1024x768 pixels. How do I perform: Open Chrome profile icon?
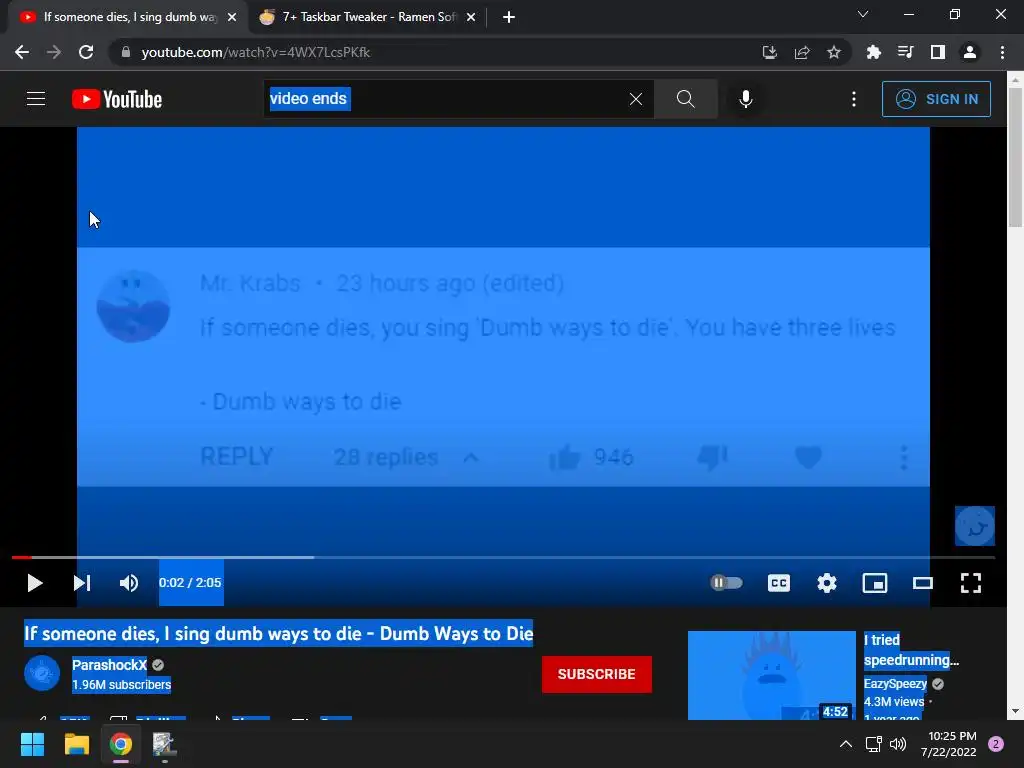pyautogui.click(x=970, y=52)
